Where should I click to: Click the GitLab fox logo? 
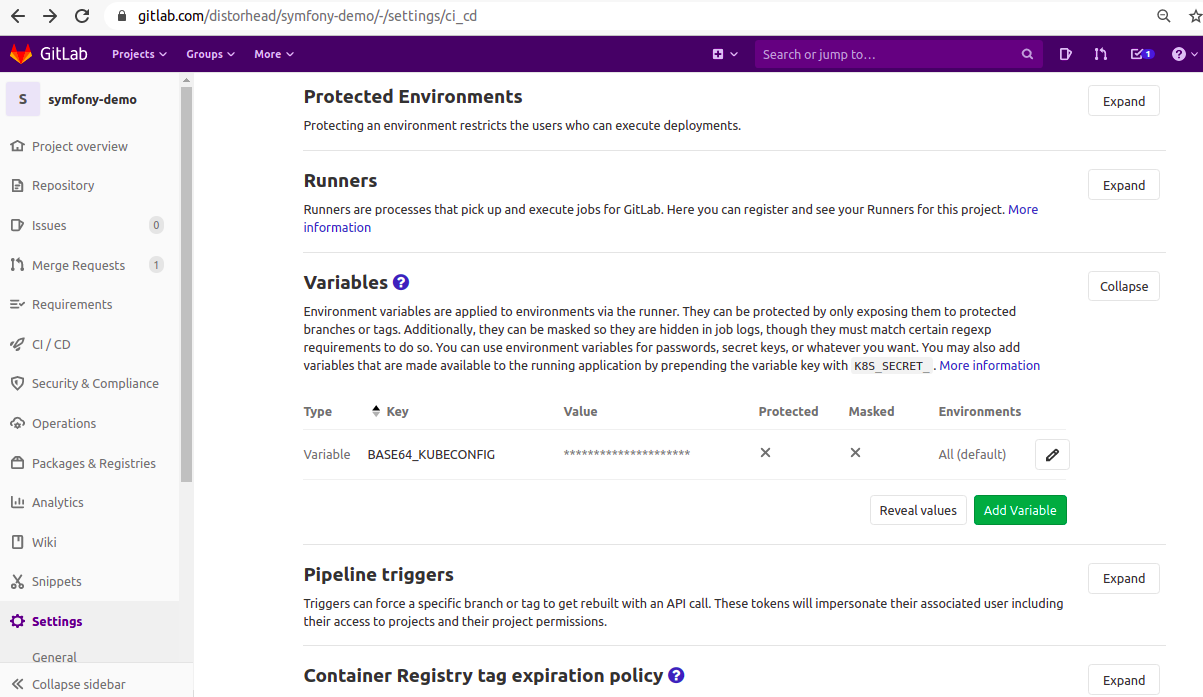click(x=21, y=54)
